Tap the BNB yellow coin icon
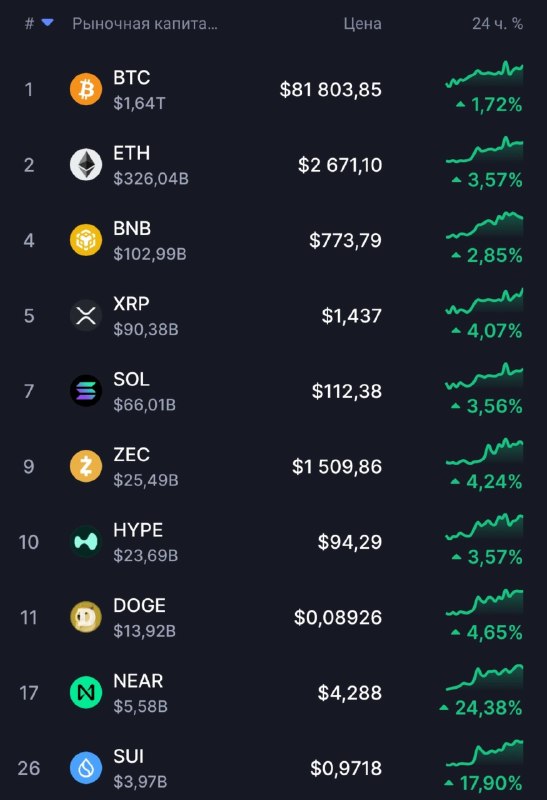547x800 pixels. pyautogui.click(x=86, y=240)
